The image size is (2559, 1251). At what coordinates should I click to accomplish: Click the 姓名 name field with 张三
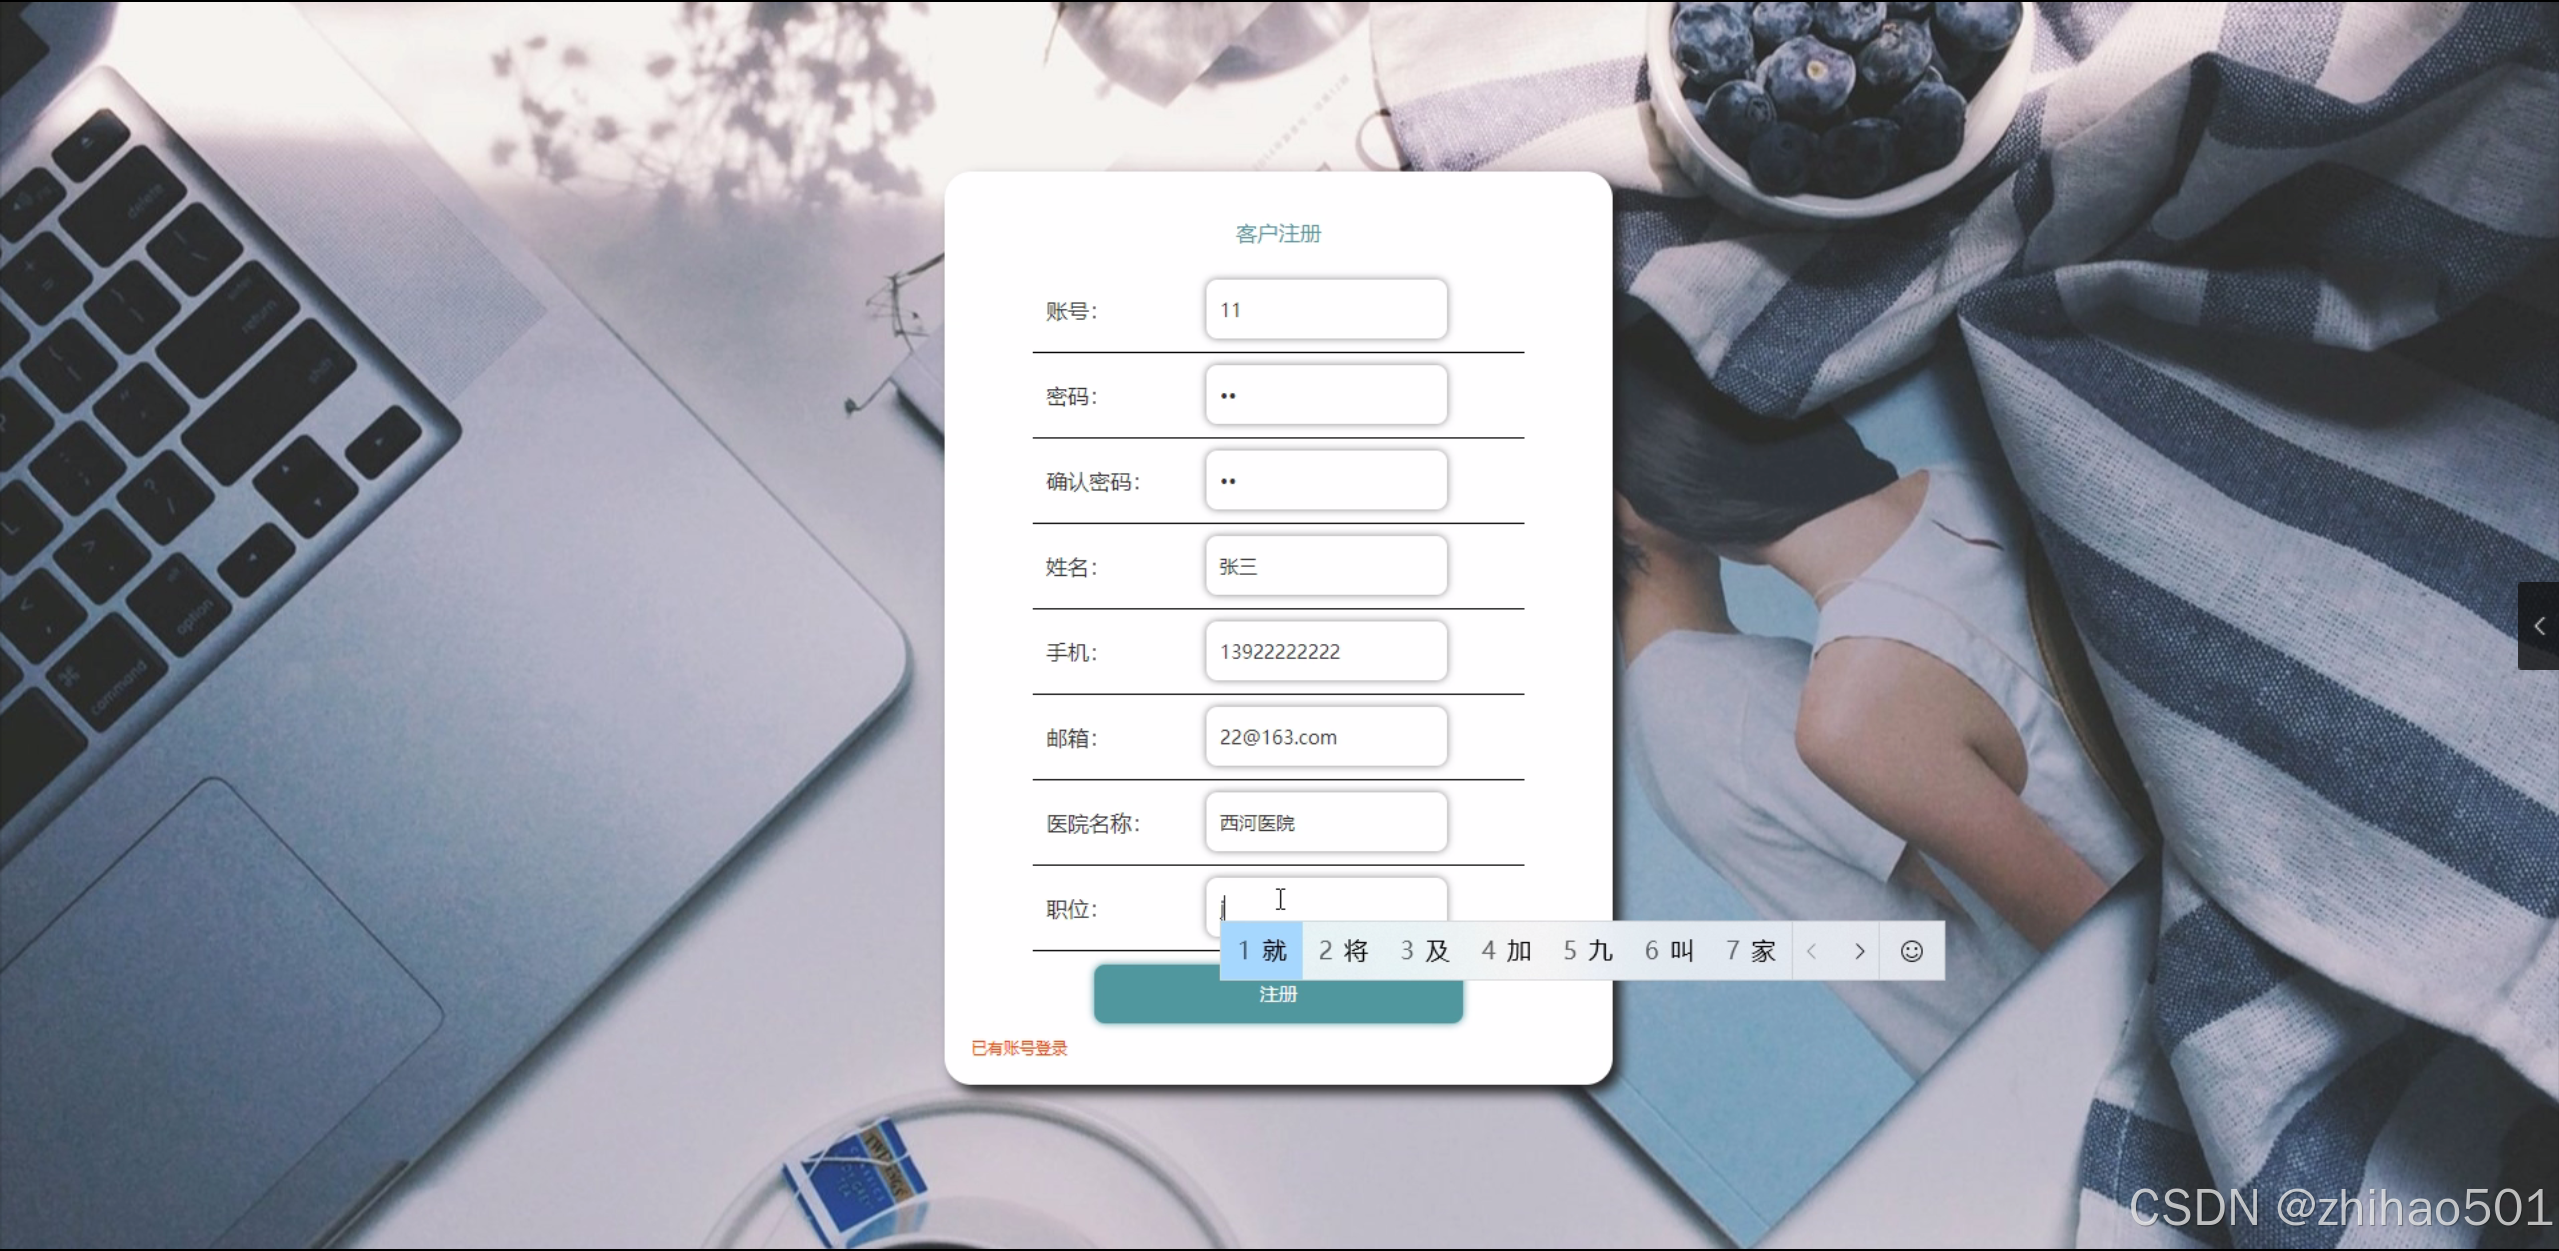click(x=1326, y=566)
